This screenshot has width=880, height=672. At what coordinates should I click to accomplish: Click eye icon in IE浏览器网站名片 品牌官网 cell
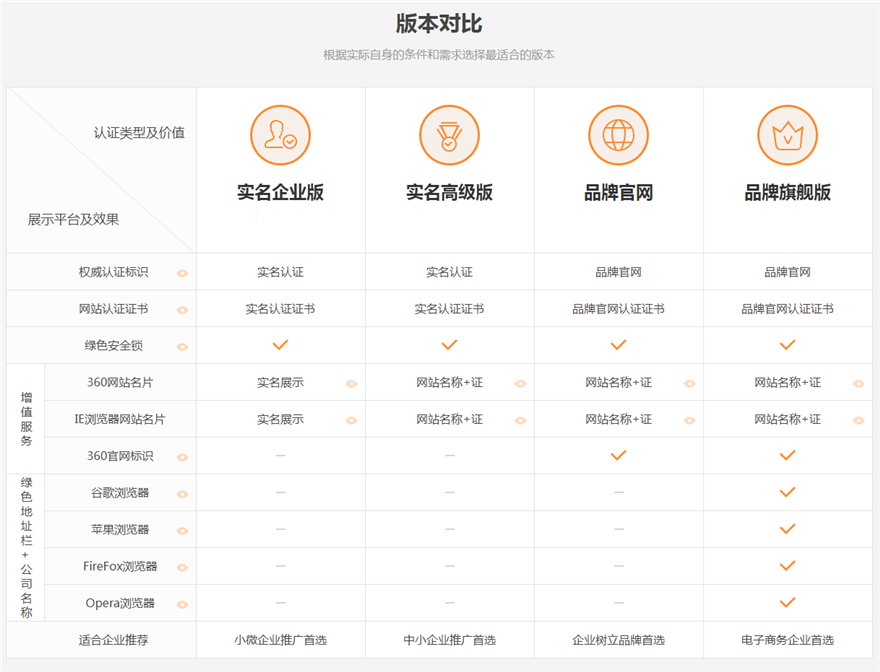click(x=690, y=420)
